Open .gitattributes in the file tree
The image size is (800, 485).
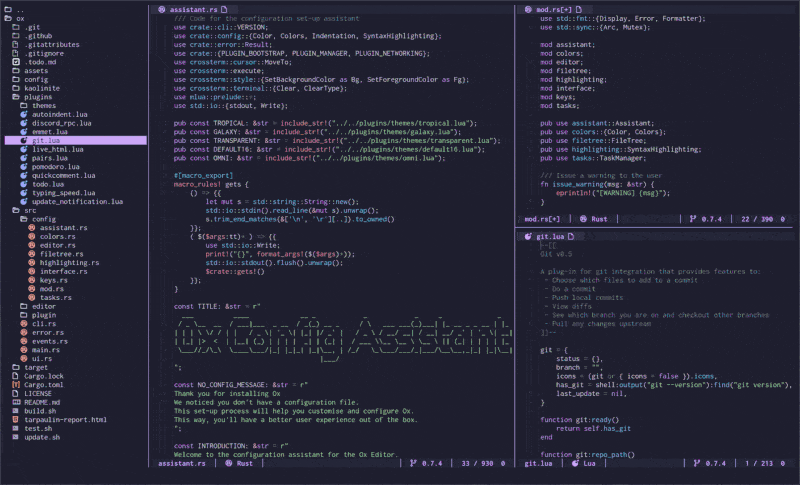(x=52, y=44)
